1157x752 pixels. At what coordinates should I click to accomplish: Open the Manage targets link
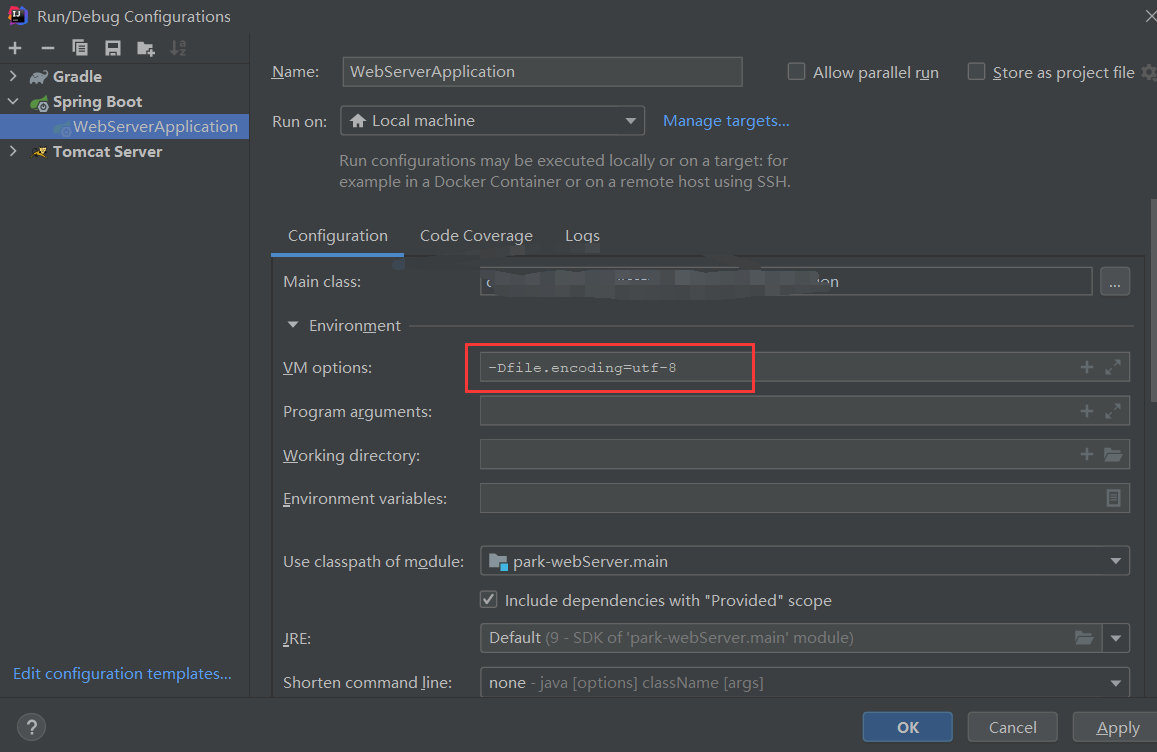click(x=726, y=121)
